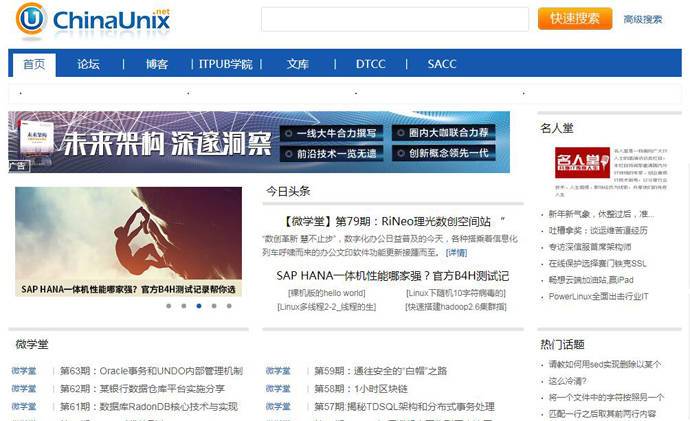Open hot topic 匹配一行之后取其前两行内容
The width and height of the screenshot is (690, 421).
602,414
